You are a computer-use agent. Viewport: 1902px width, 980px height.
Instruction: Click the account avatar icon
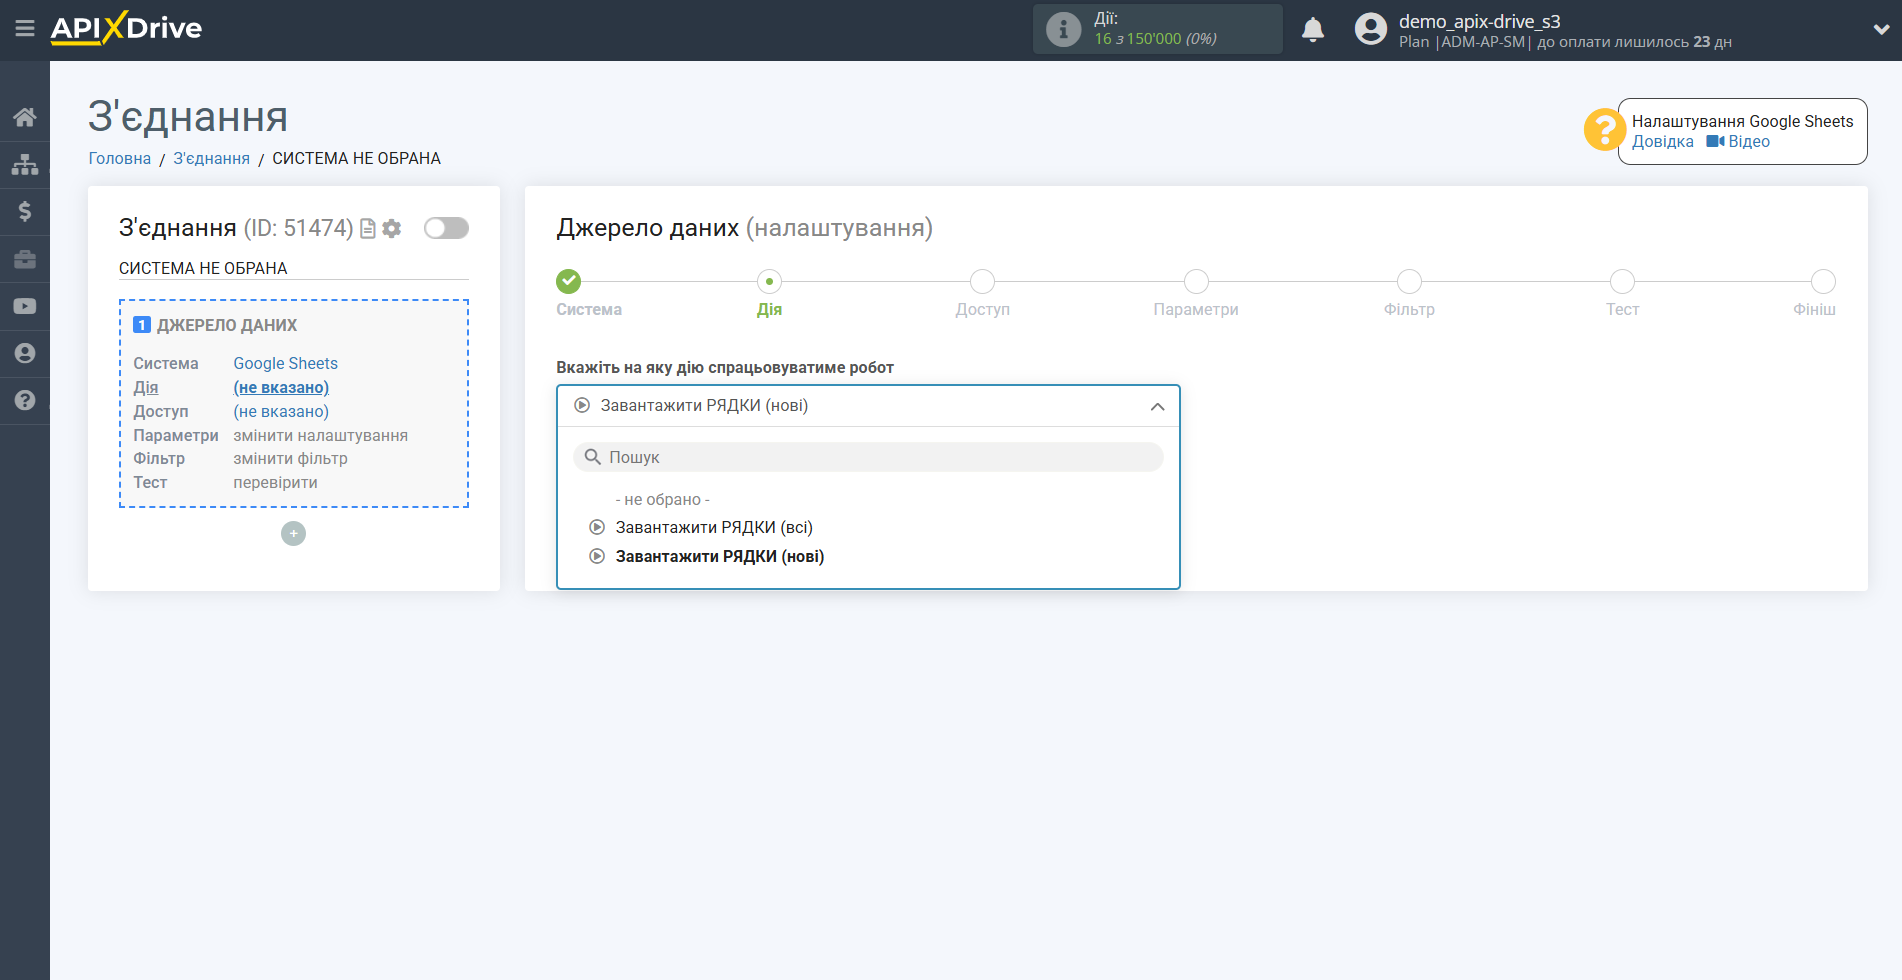1371,29
